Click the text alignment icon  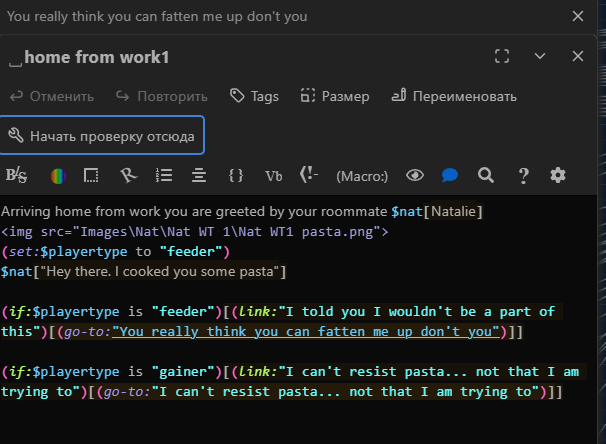[199, 176]
